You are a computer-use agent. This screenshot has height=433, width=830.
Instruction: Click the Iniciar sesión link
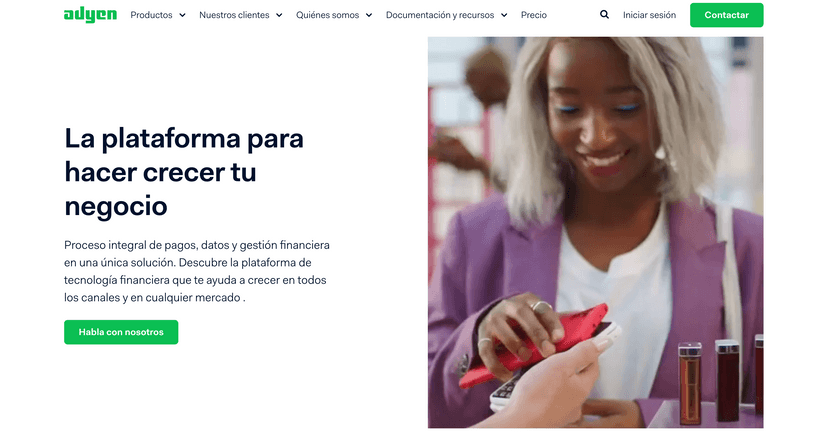pyautogui.click(x=649, y=15)
